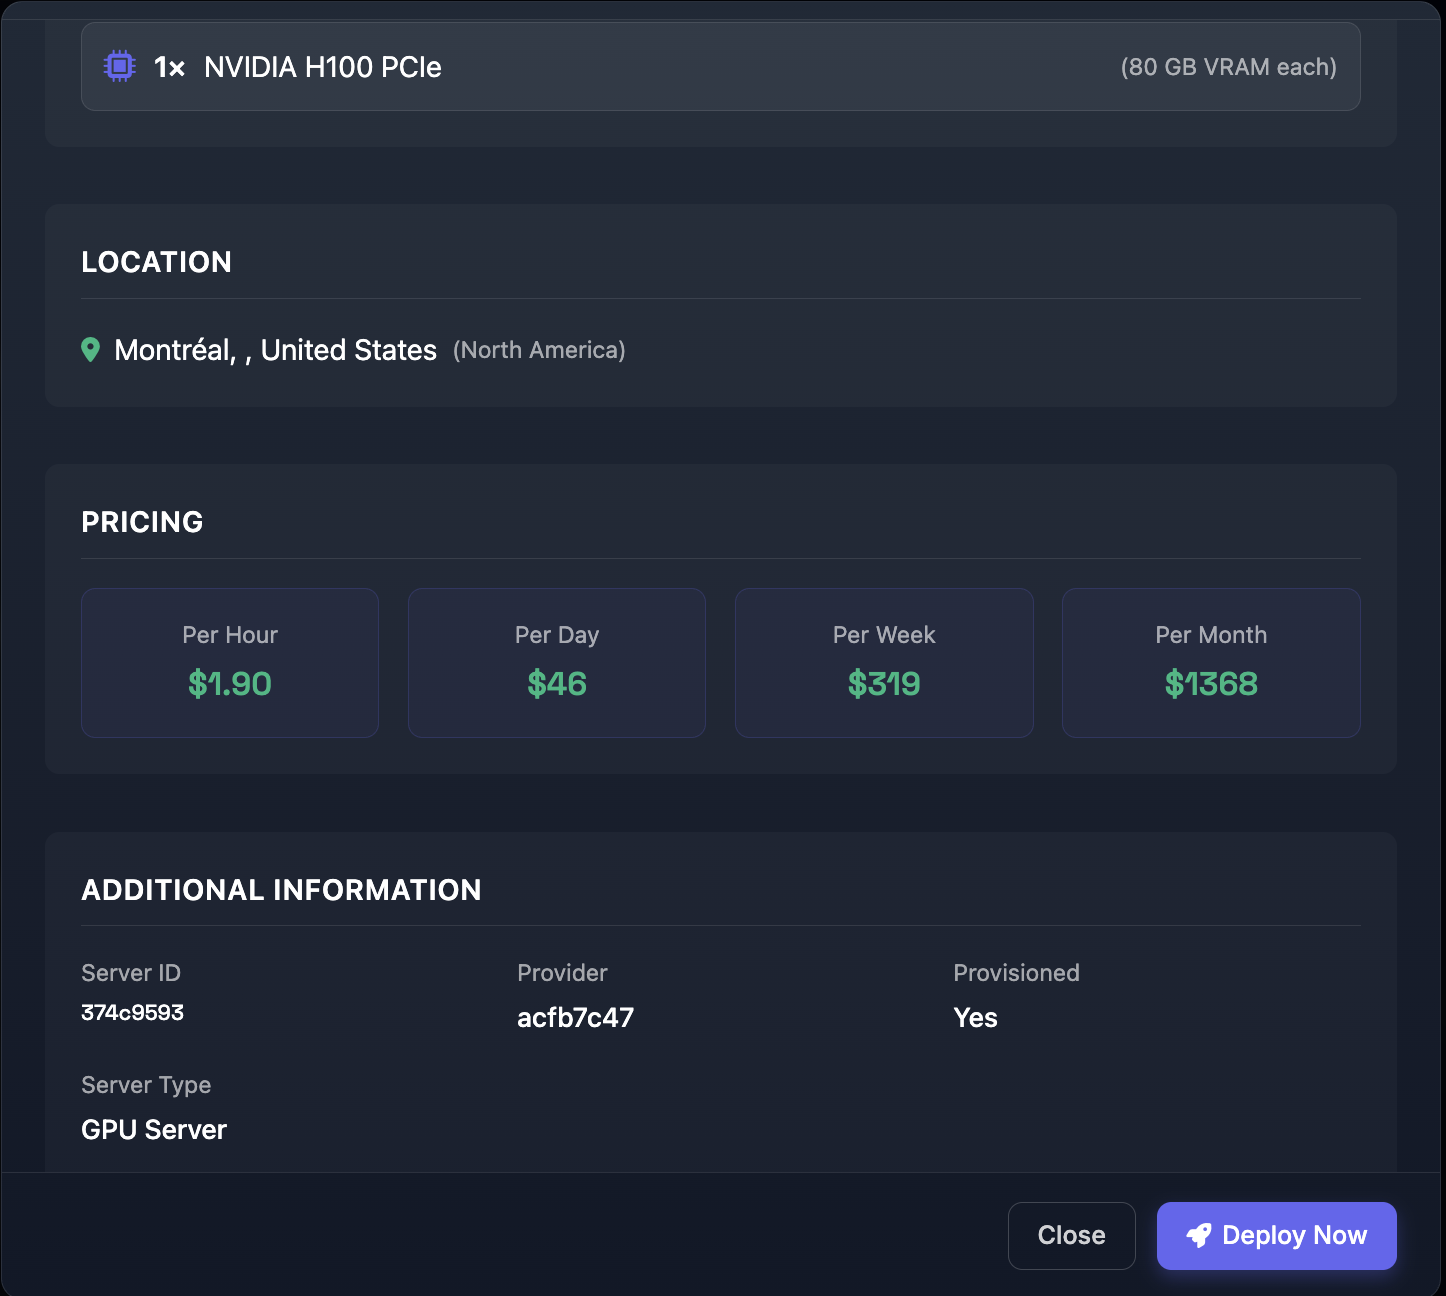This screenshot has width=1446, height=1296.
Task: Click the location pin icon
Action: (x=90, y=350)
